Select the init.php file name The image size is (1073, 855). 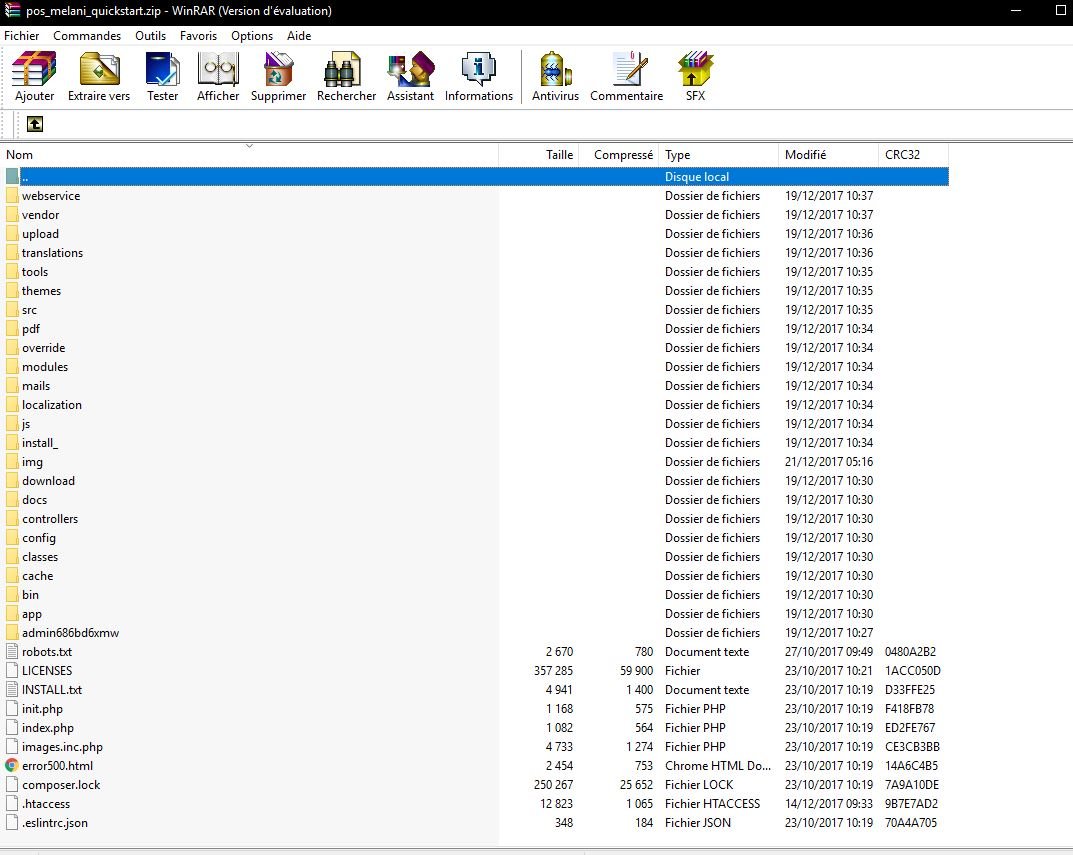[42, 709]
